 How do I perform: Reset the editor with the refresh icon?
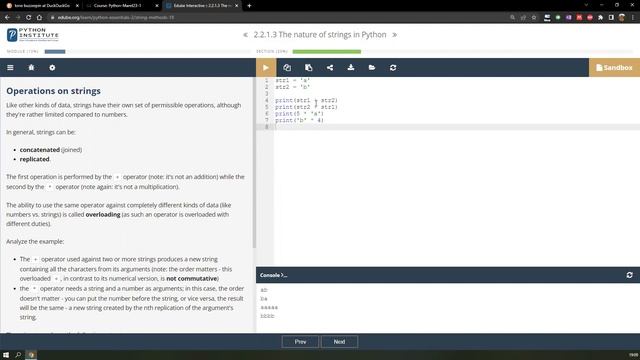[x=393, y=68]
